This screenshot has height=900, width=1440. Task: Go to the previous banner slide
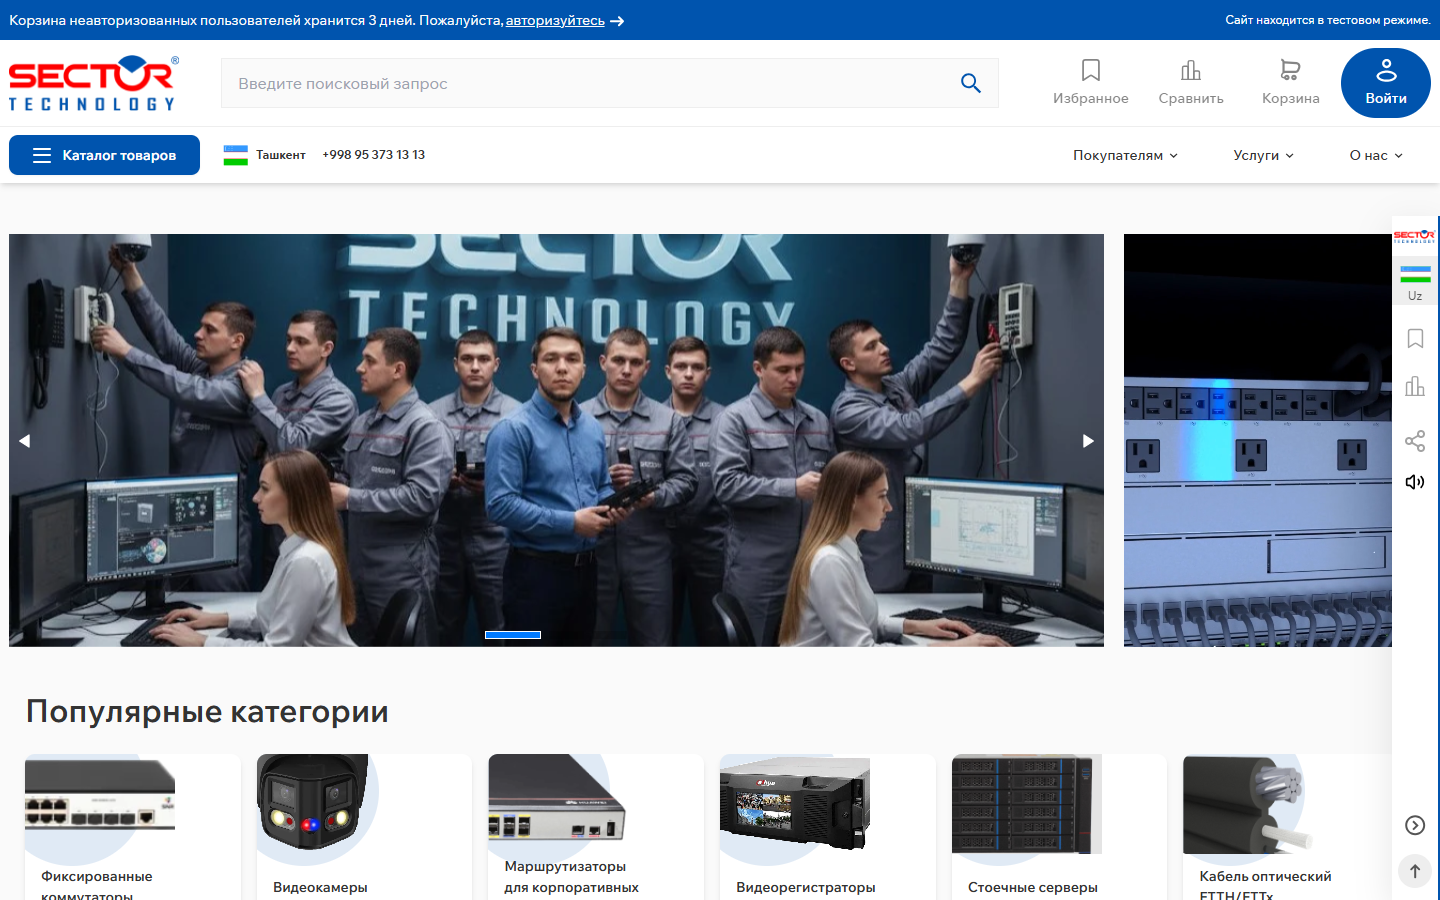[x=25, y=441]
